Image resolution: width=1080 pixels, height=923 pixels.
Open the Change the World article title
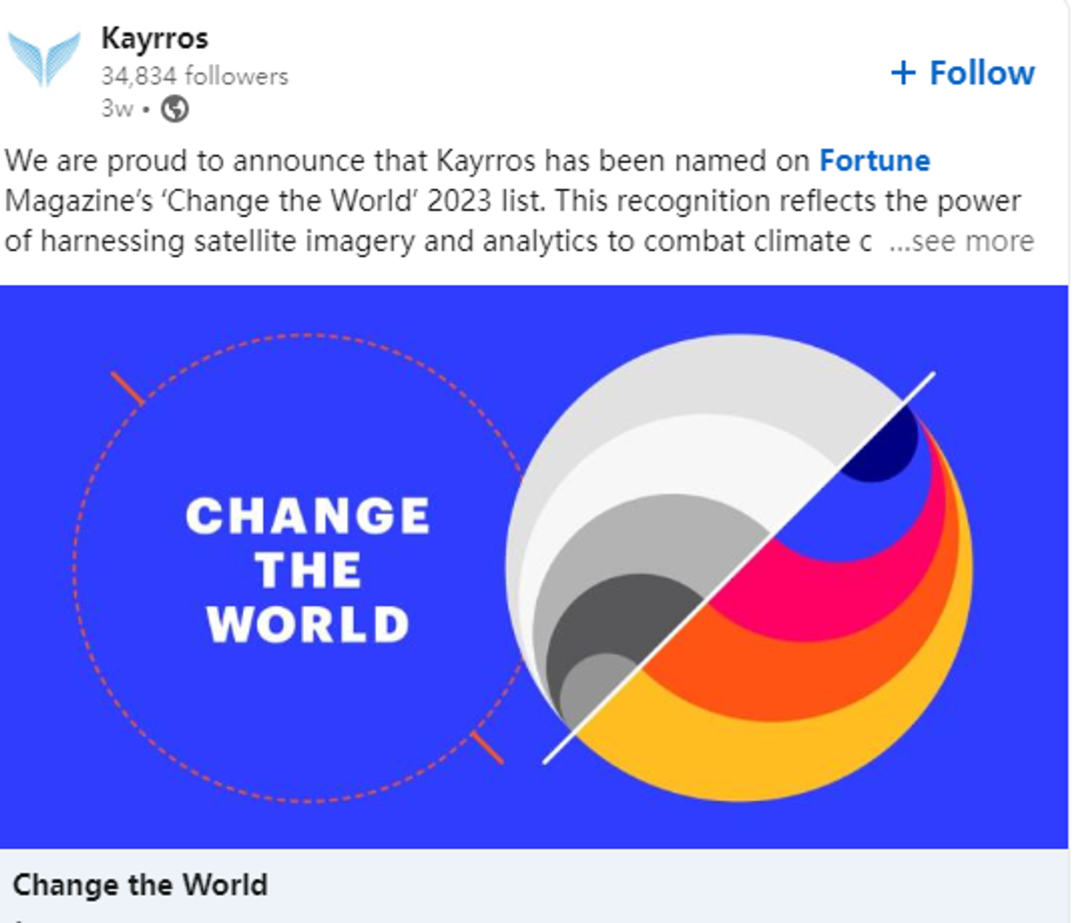point(140,884)
